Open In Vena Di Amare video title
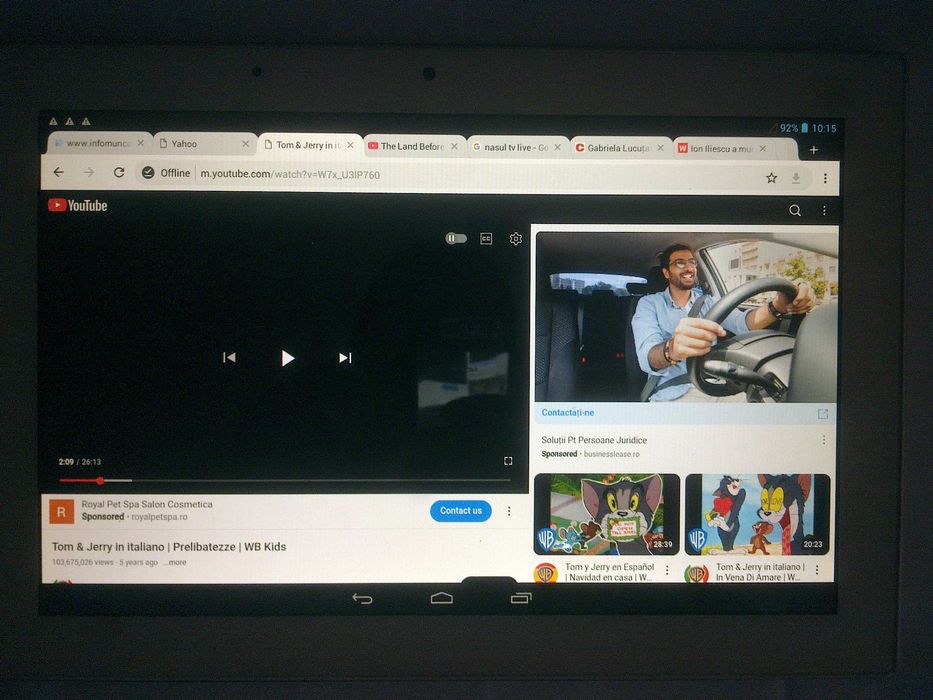Viewport: 933px width, 700px height. tap(760, 572)
